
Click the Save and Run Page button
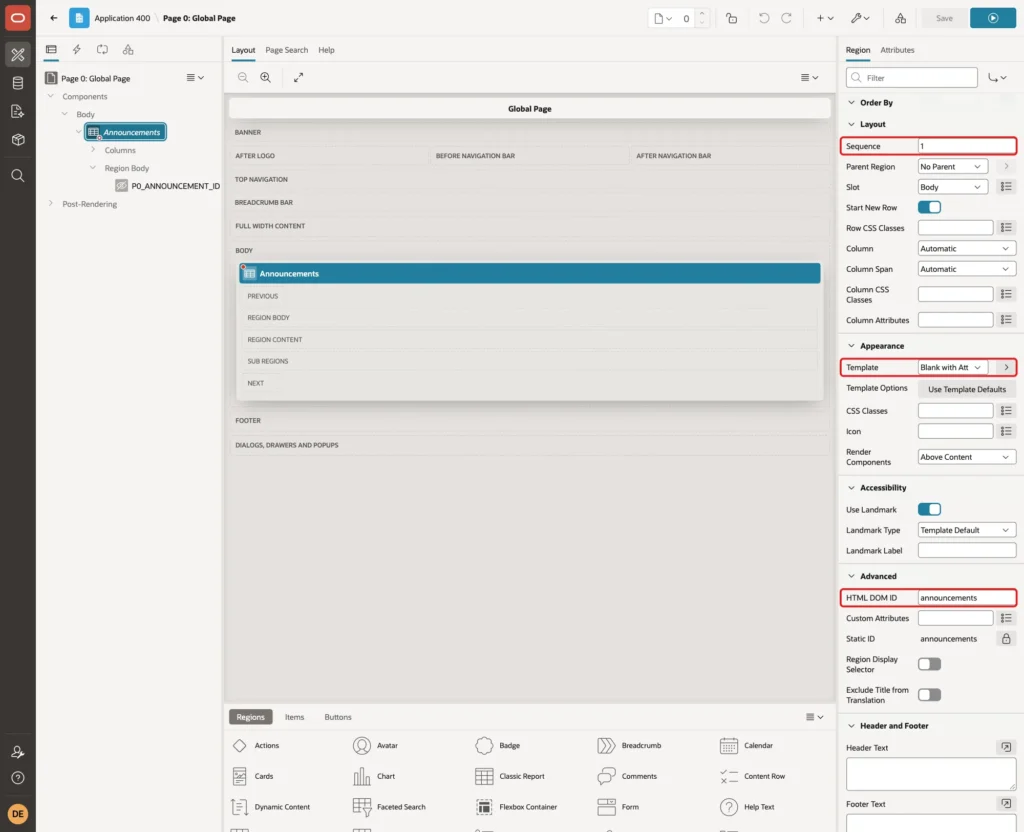point(993,18)
